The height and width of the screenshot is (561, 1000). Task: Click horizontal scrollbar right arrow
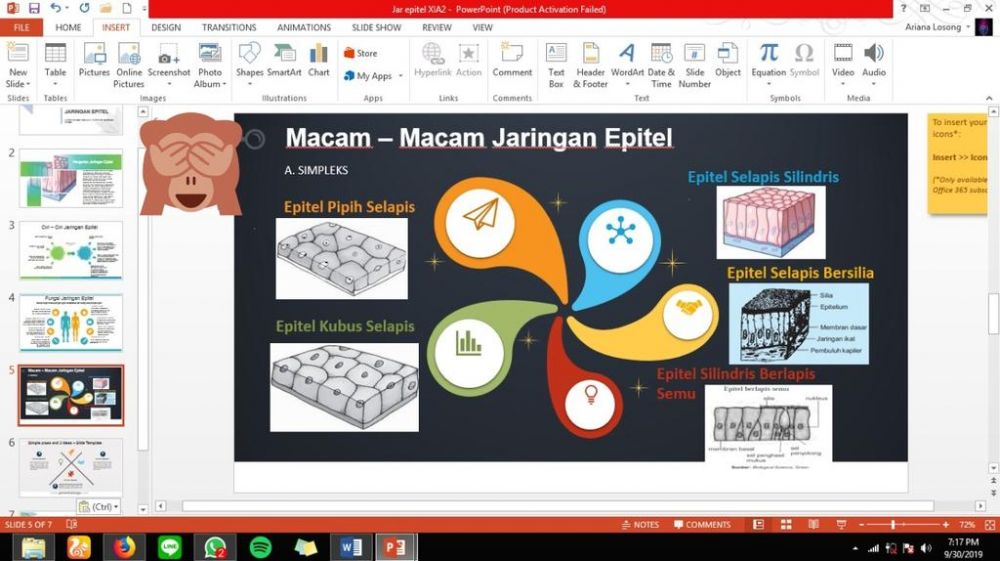981,506
